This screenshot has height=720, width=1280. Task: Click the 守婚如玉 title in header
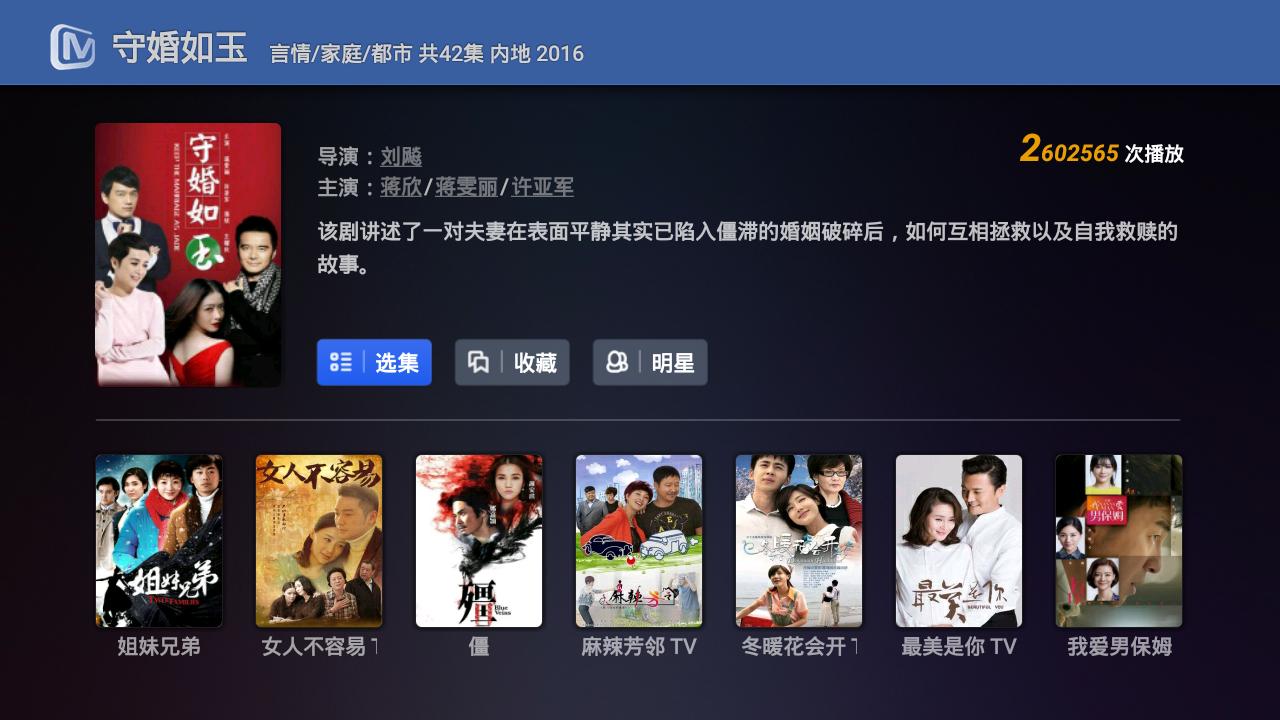[x=179, y=48]
